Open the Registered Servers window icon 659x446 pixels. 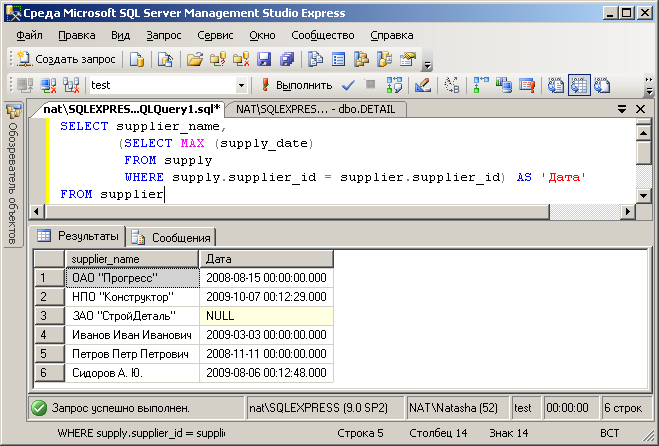click(x=316, y=59)
